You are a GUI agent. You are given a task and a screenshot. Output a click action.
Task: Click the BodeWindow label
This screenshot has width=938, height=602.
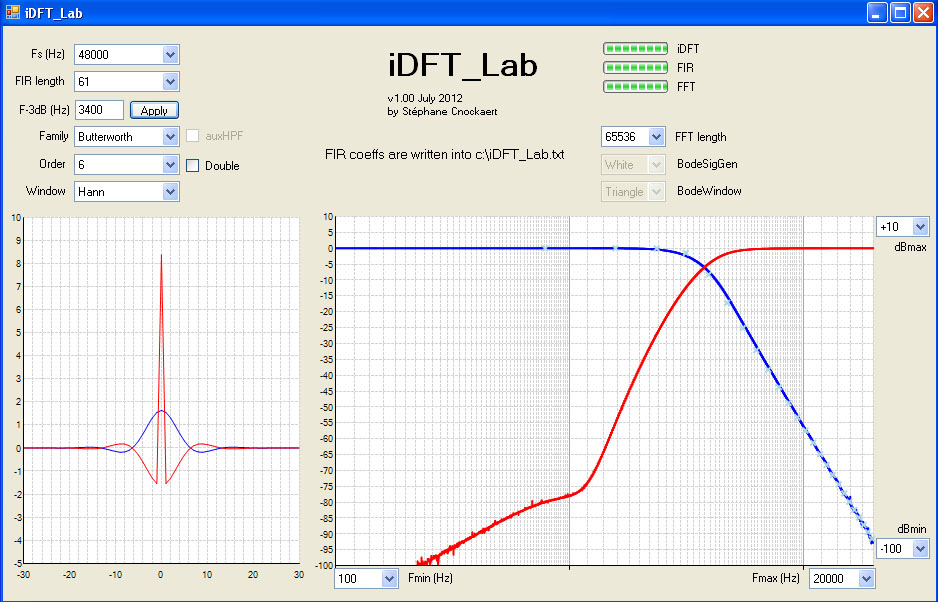(709, 191)
